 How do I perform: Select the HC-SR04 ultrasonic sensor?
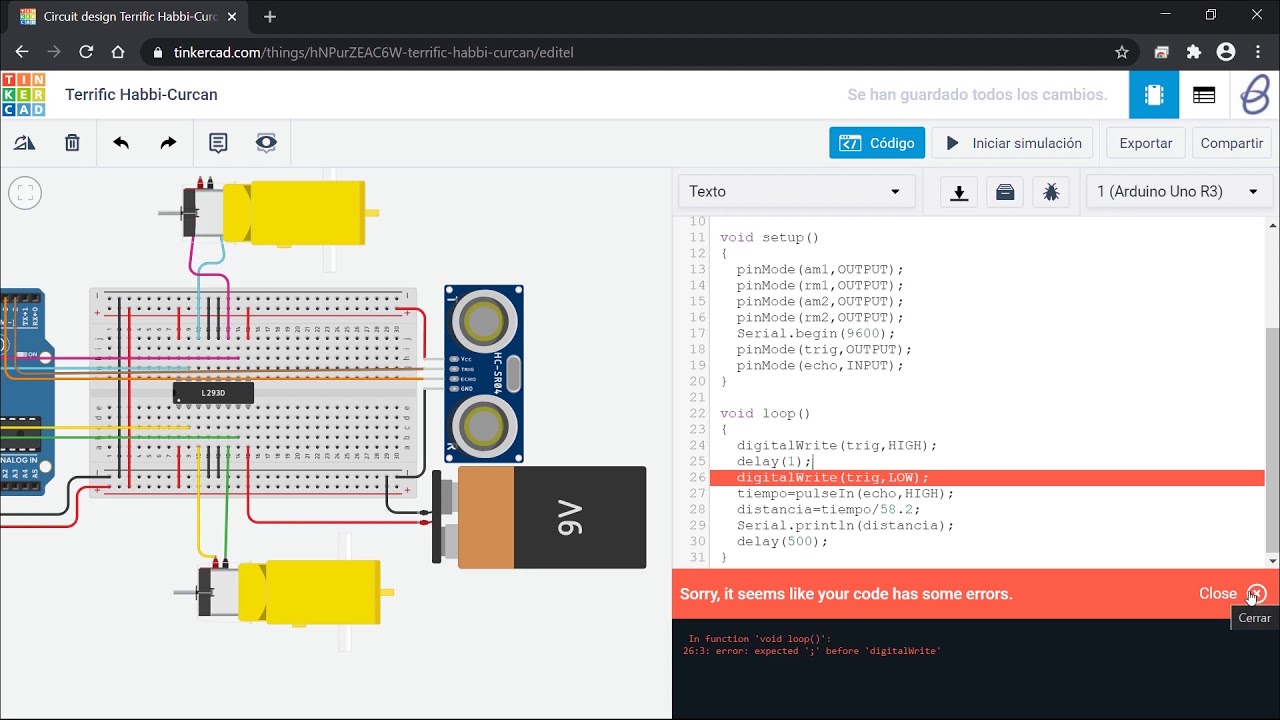coord(484,374)
